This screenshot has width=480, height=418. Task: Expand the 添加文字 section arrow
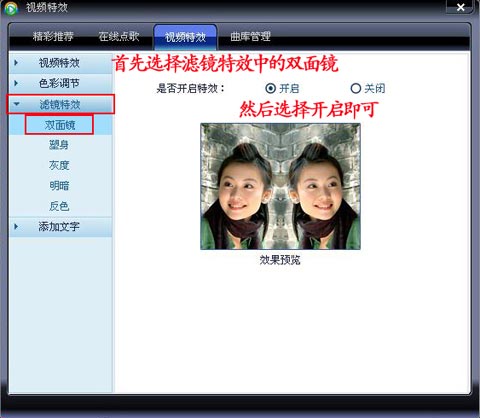[x=16, y=227]
